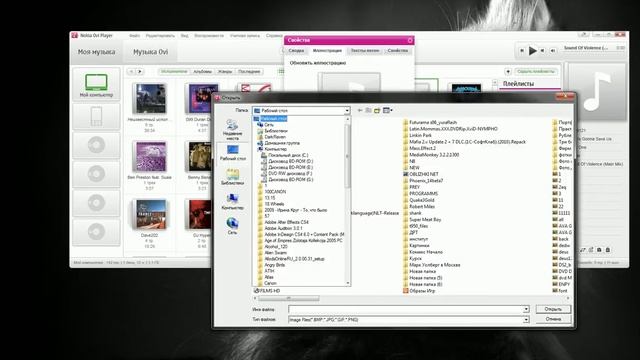Viewport: 640px width, 360px height.
Task: Select Картинки folder in file list
Action: [x=416, y=245]
